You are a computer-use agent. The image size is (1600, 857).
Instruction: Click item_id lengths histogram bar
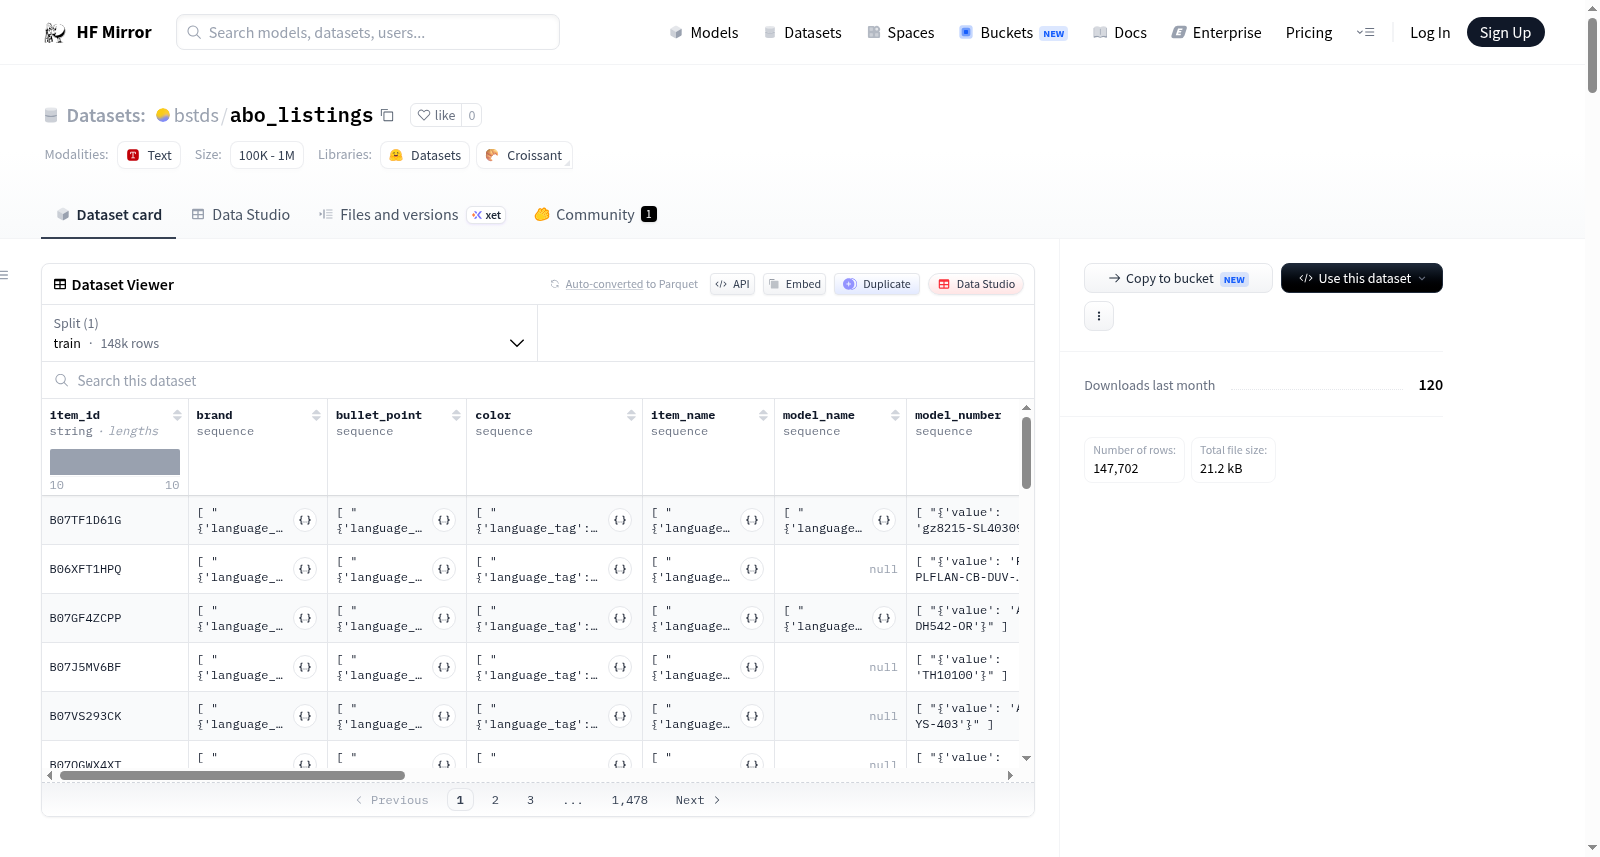[x=115, y=462]
